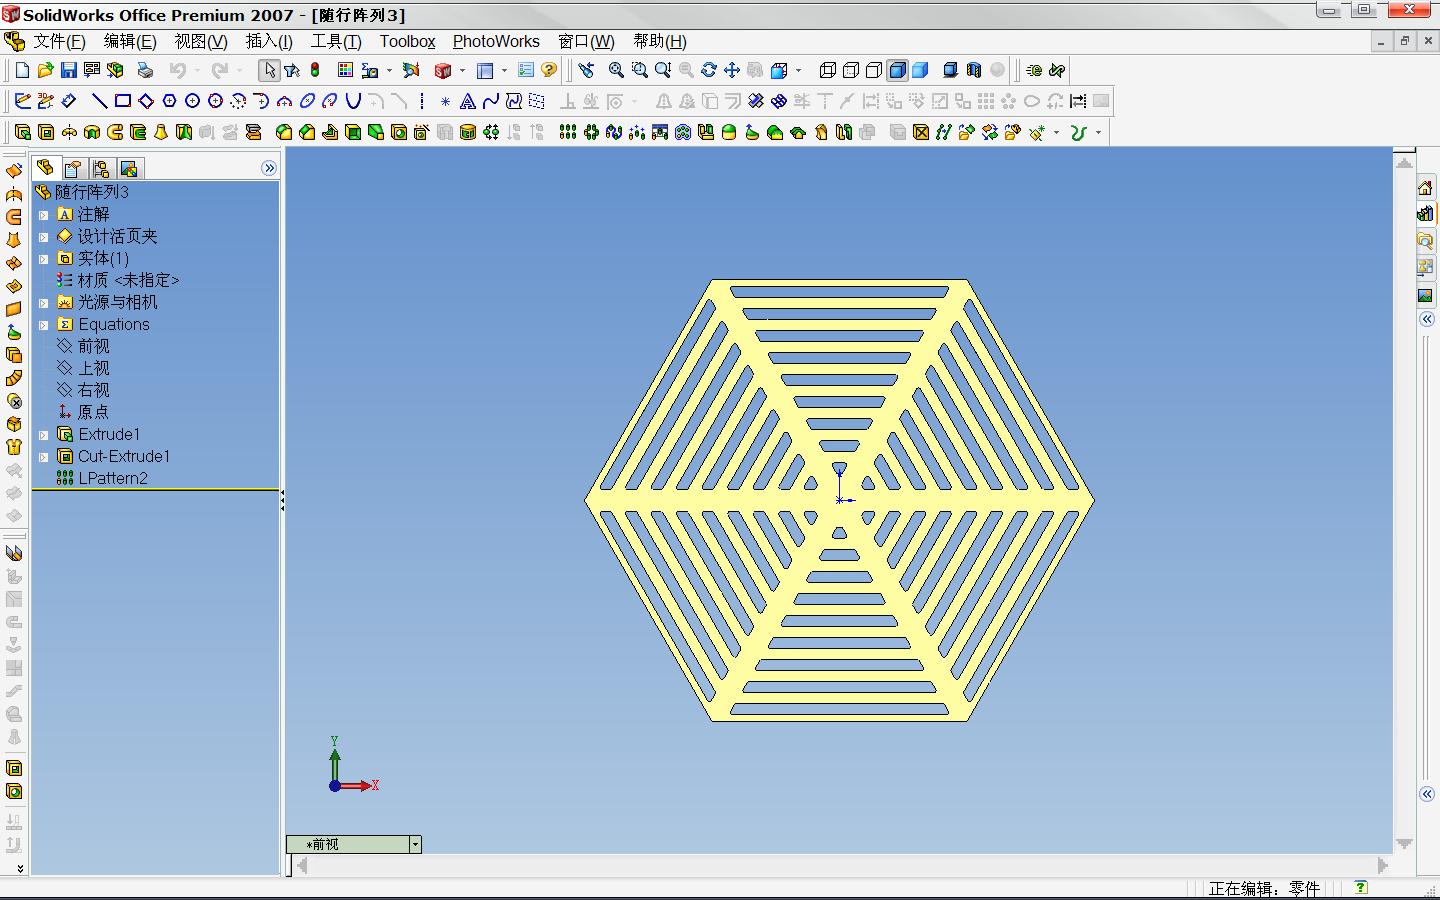This screenshot has width=1440, height=900.
Task: Click the Extruded Cut feature icon
Action: click(45, 132)
